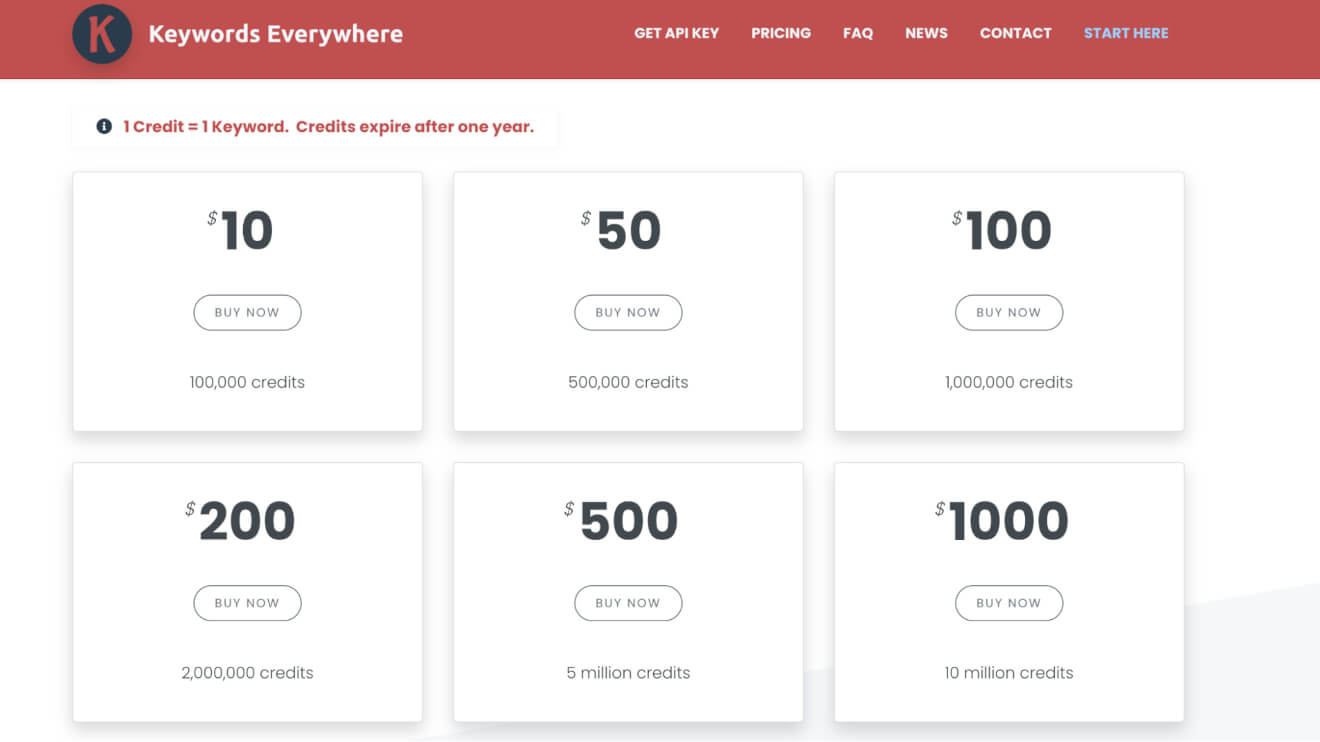The height and width of the screenshot is (742, 1320).
Task: Click the '5 million credits' text
Action: coord(628,673)
